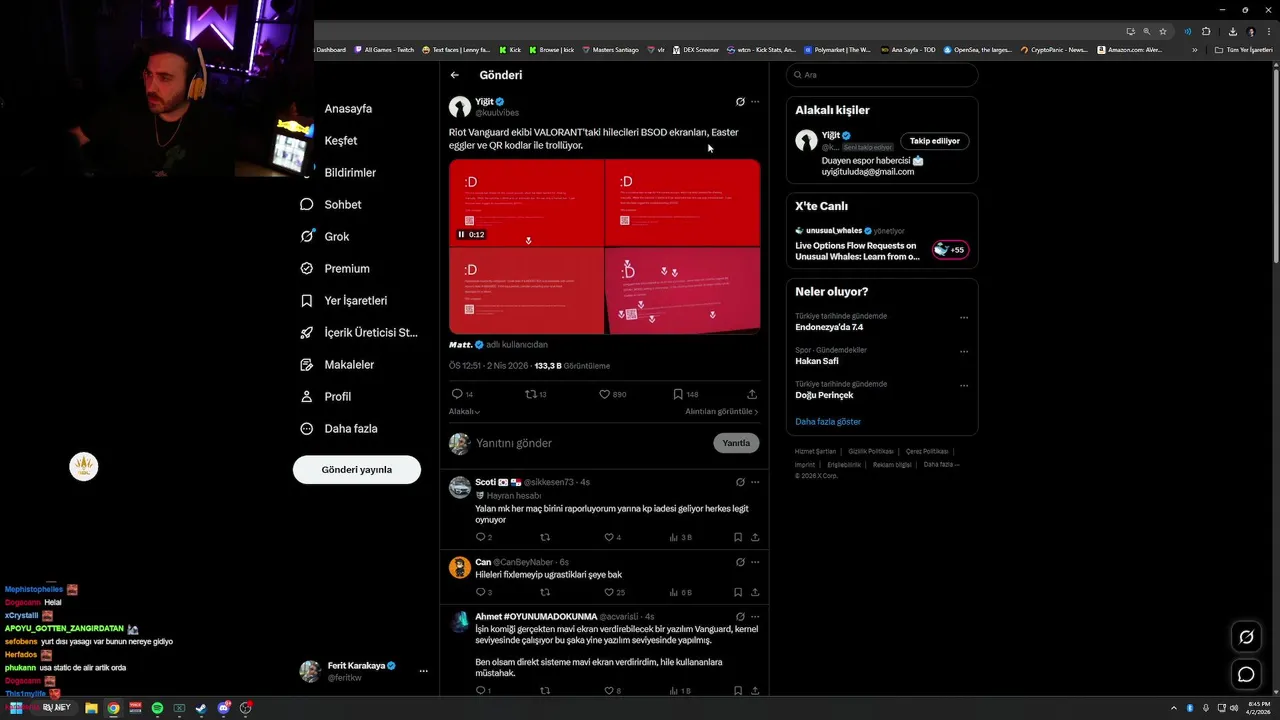Bookmark the post with 148 saves
Image resolution: width=1280 pixels, height=720 pixels.
point(678,394)
